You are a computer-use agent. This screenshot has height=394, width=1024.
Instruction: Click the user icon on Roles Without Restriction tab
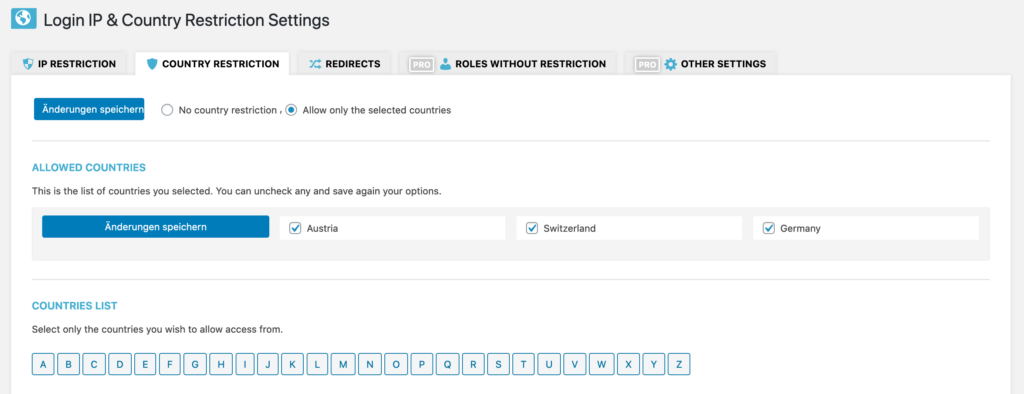pos(445,64)
